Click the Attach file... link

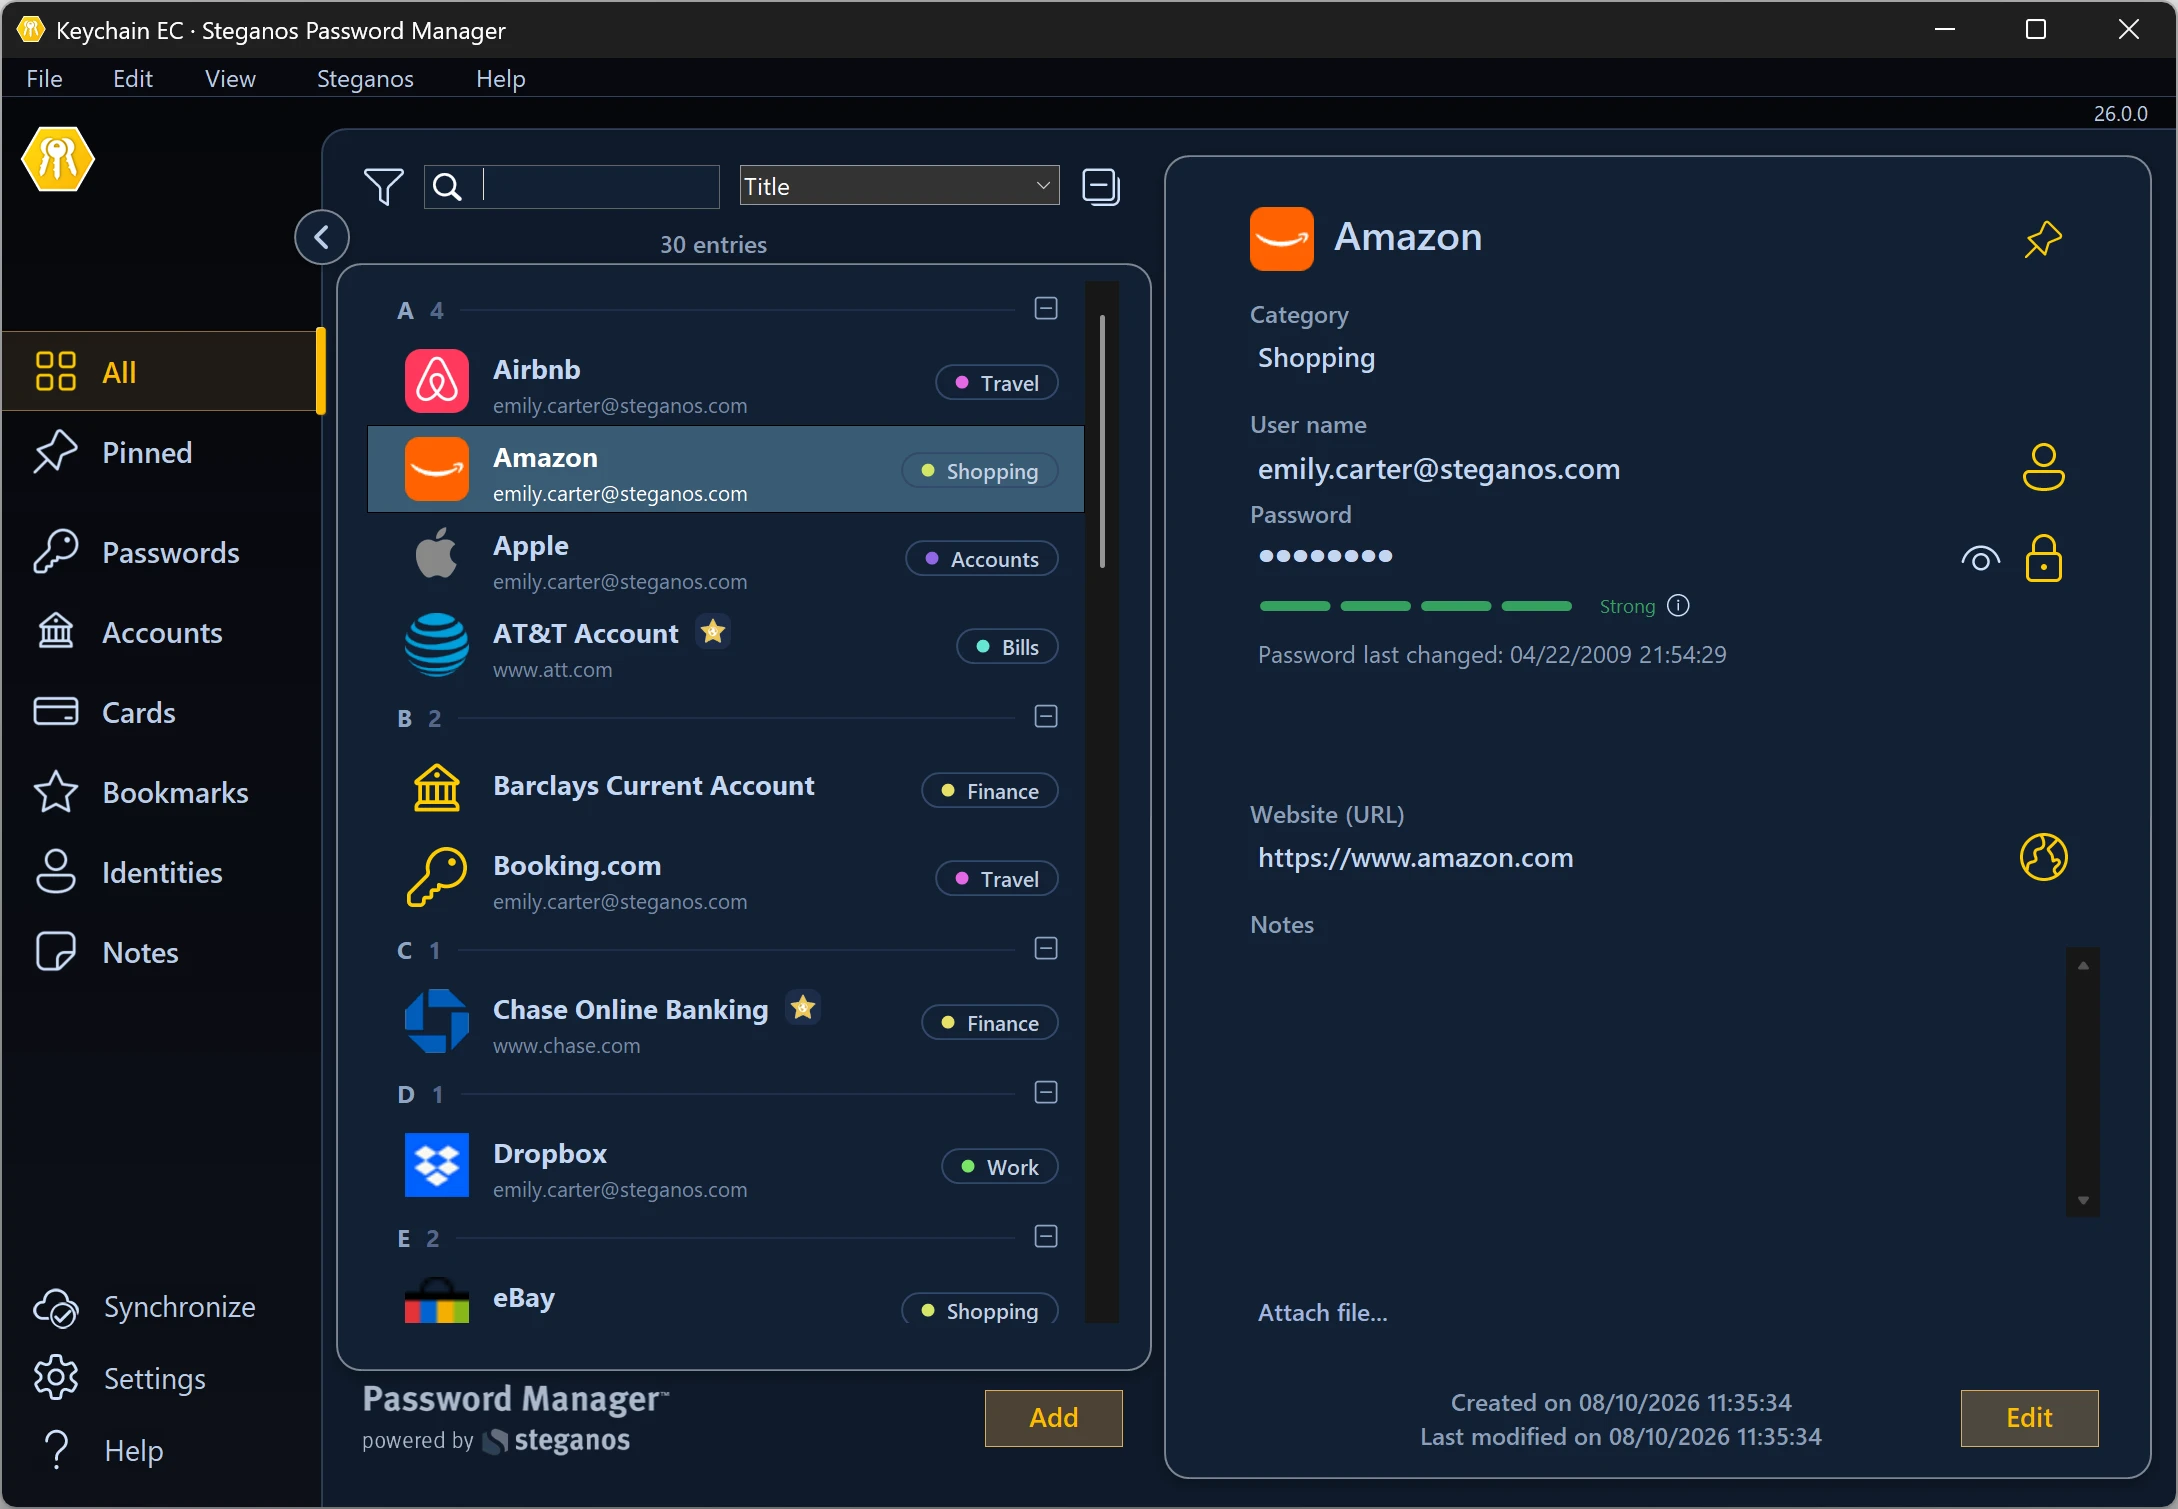tap(1322, 1313)
